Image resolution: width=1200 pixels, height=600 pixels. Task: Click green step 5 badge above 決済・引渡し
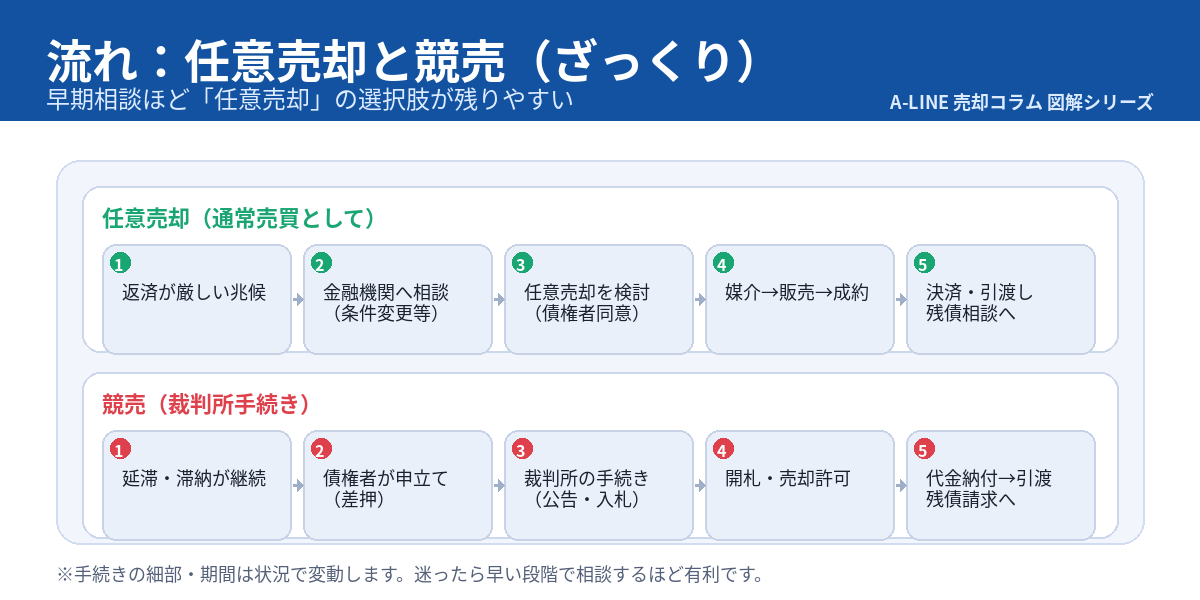924,264
